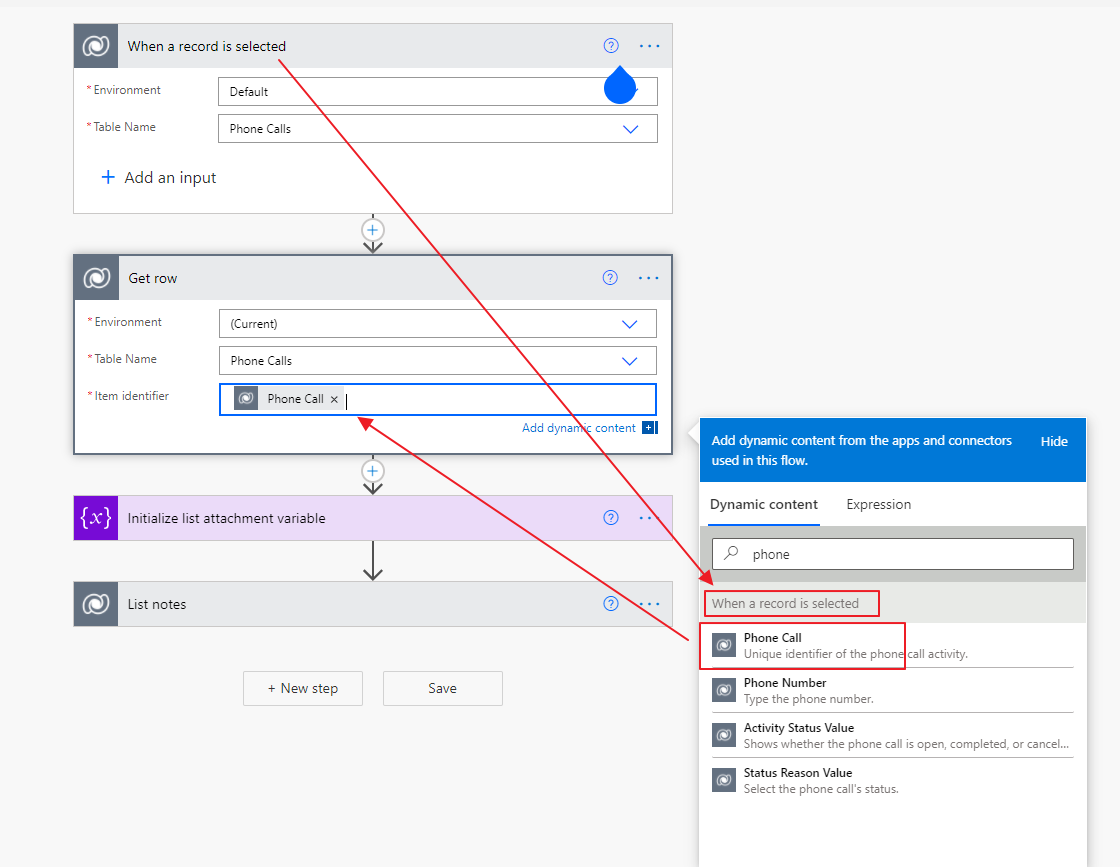Select Phone Number dynamic content item

coord(893,691)
